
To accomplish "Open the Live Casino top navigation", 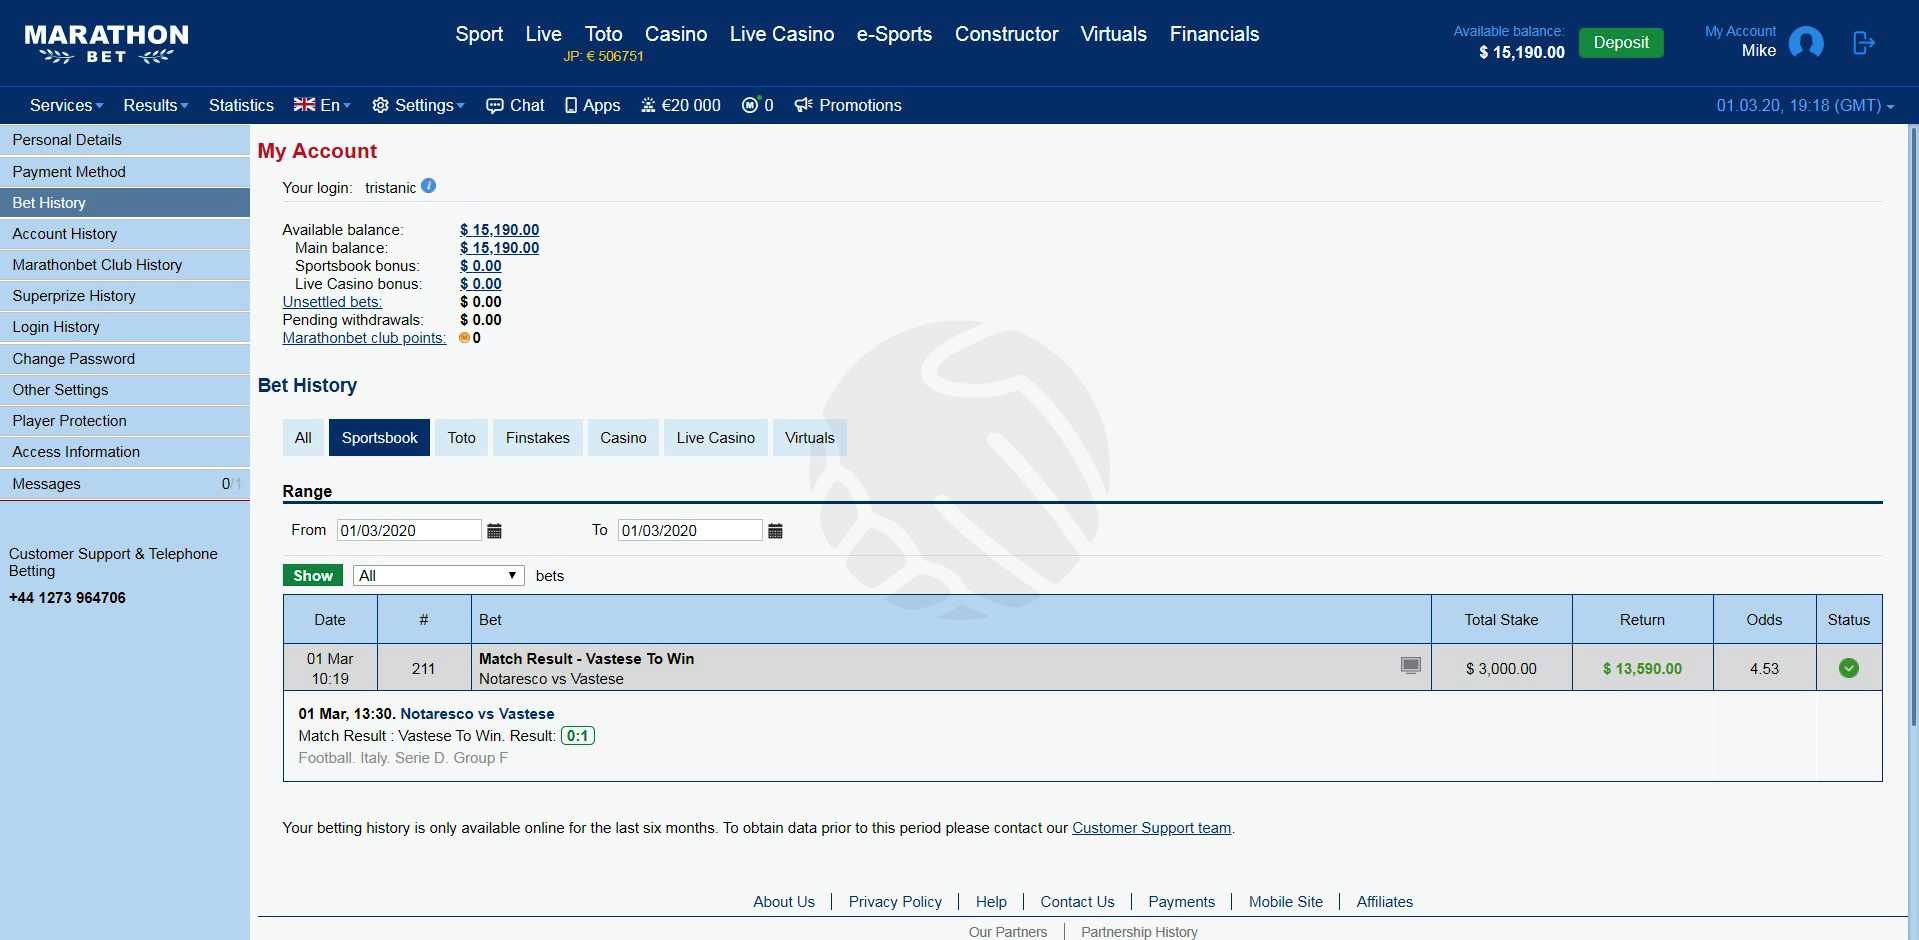I will click(x=782, y=34).
